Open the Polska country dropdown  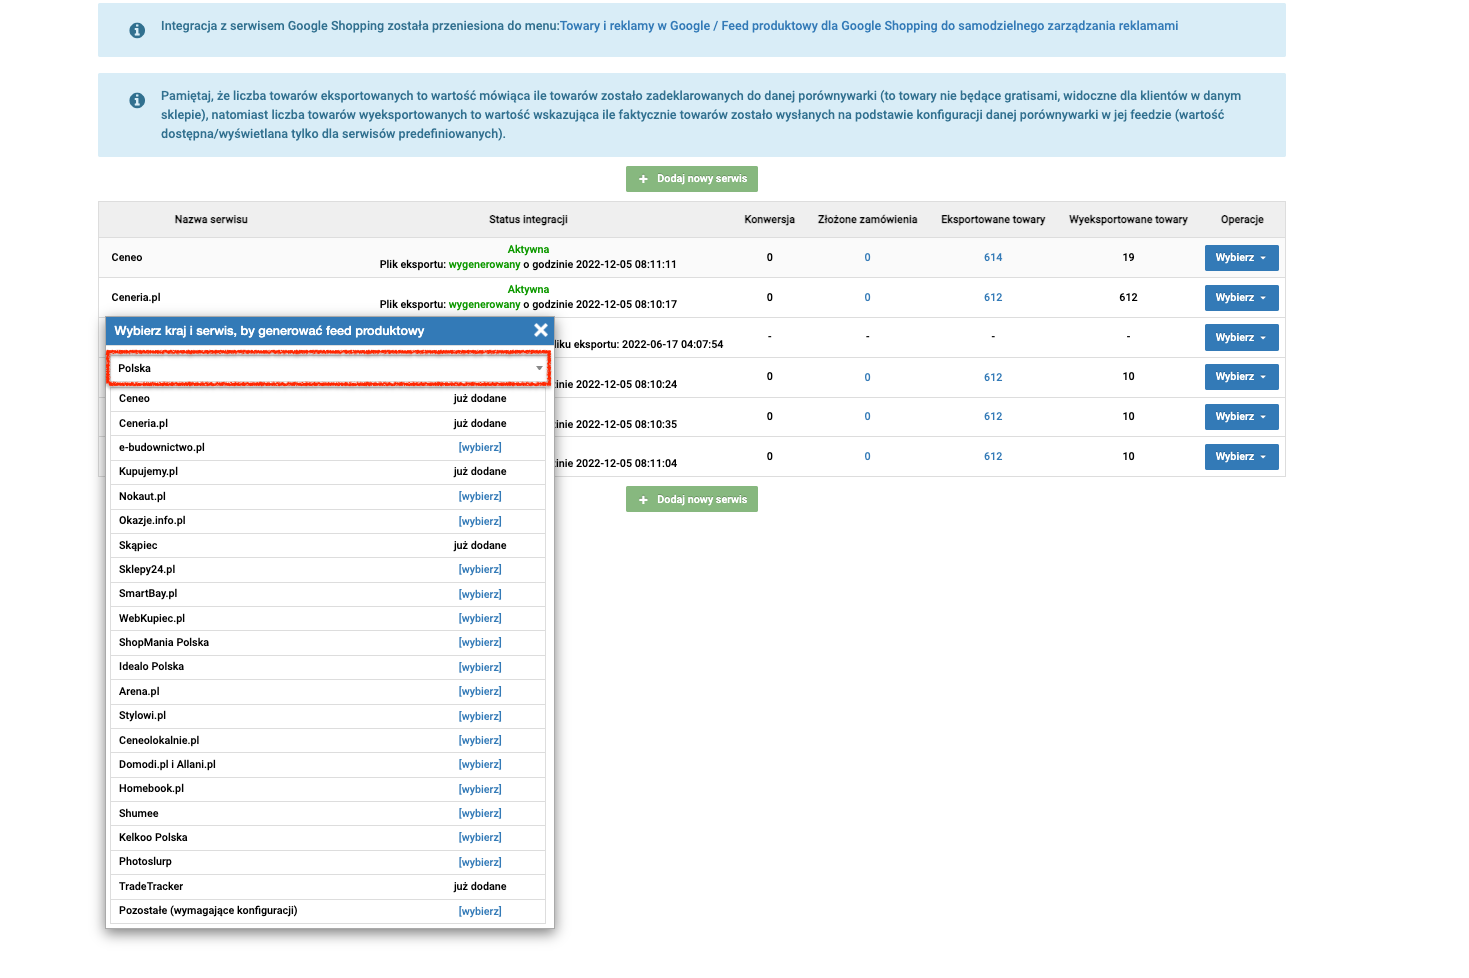329,368
